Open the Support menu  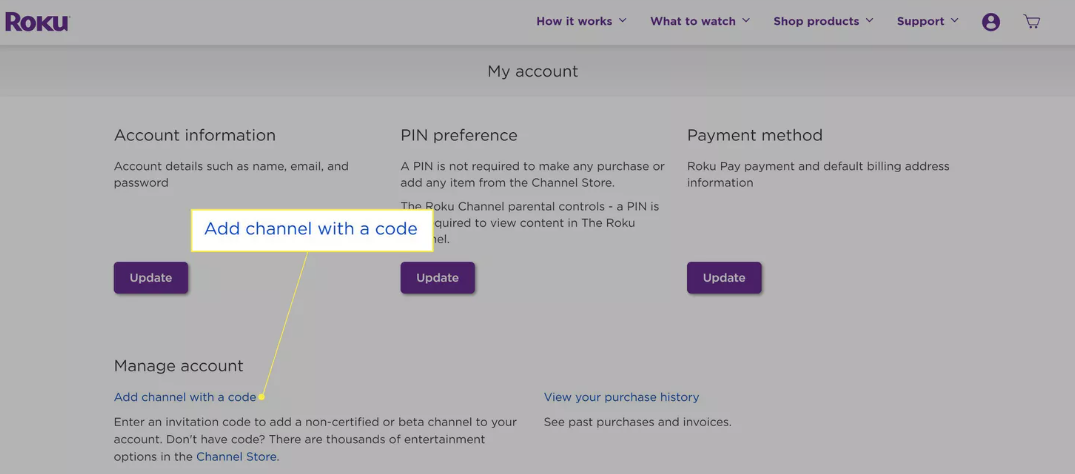928,21
